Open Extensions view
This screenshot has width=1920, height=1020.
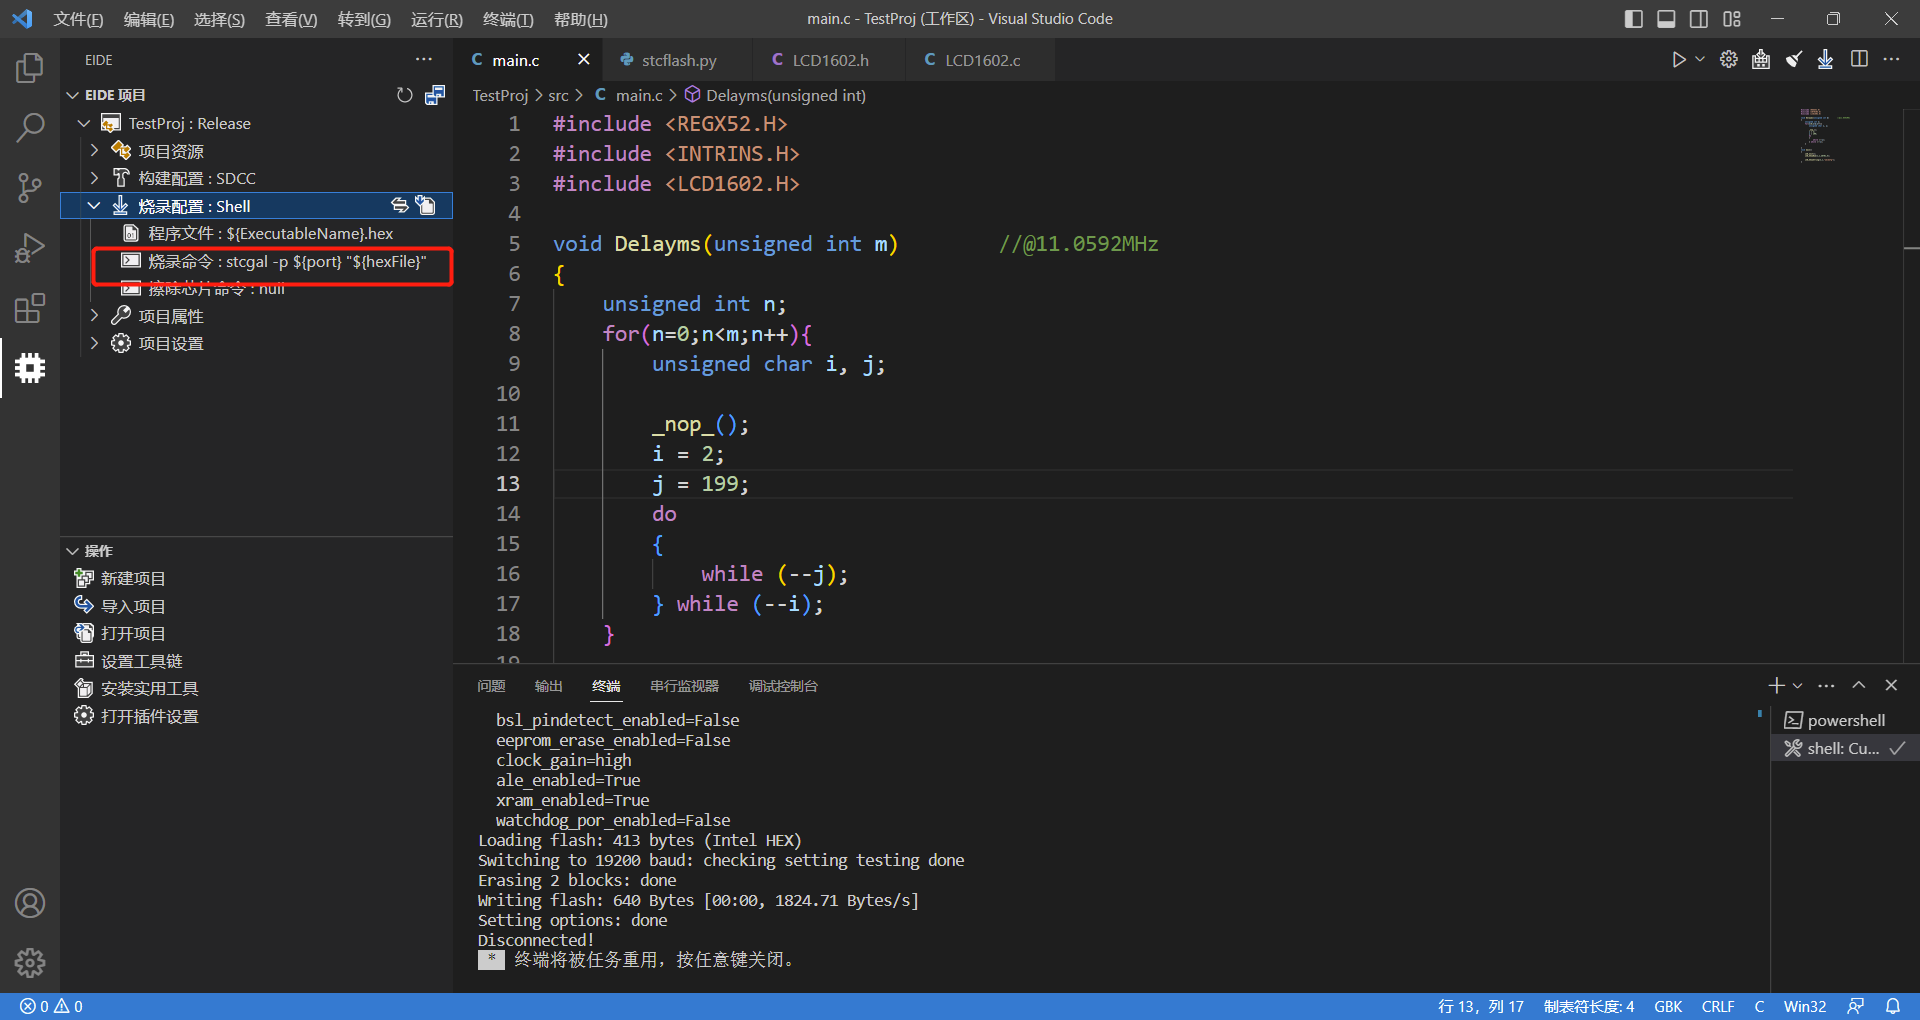[30, 308]
